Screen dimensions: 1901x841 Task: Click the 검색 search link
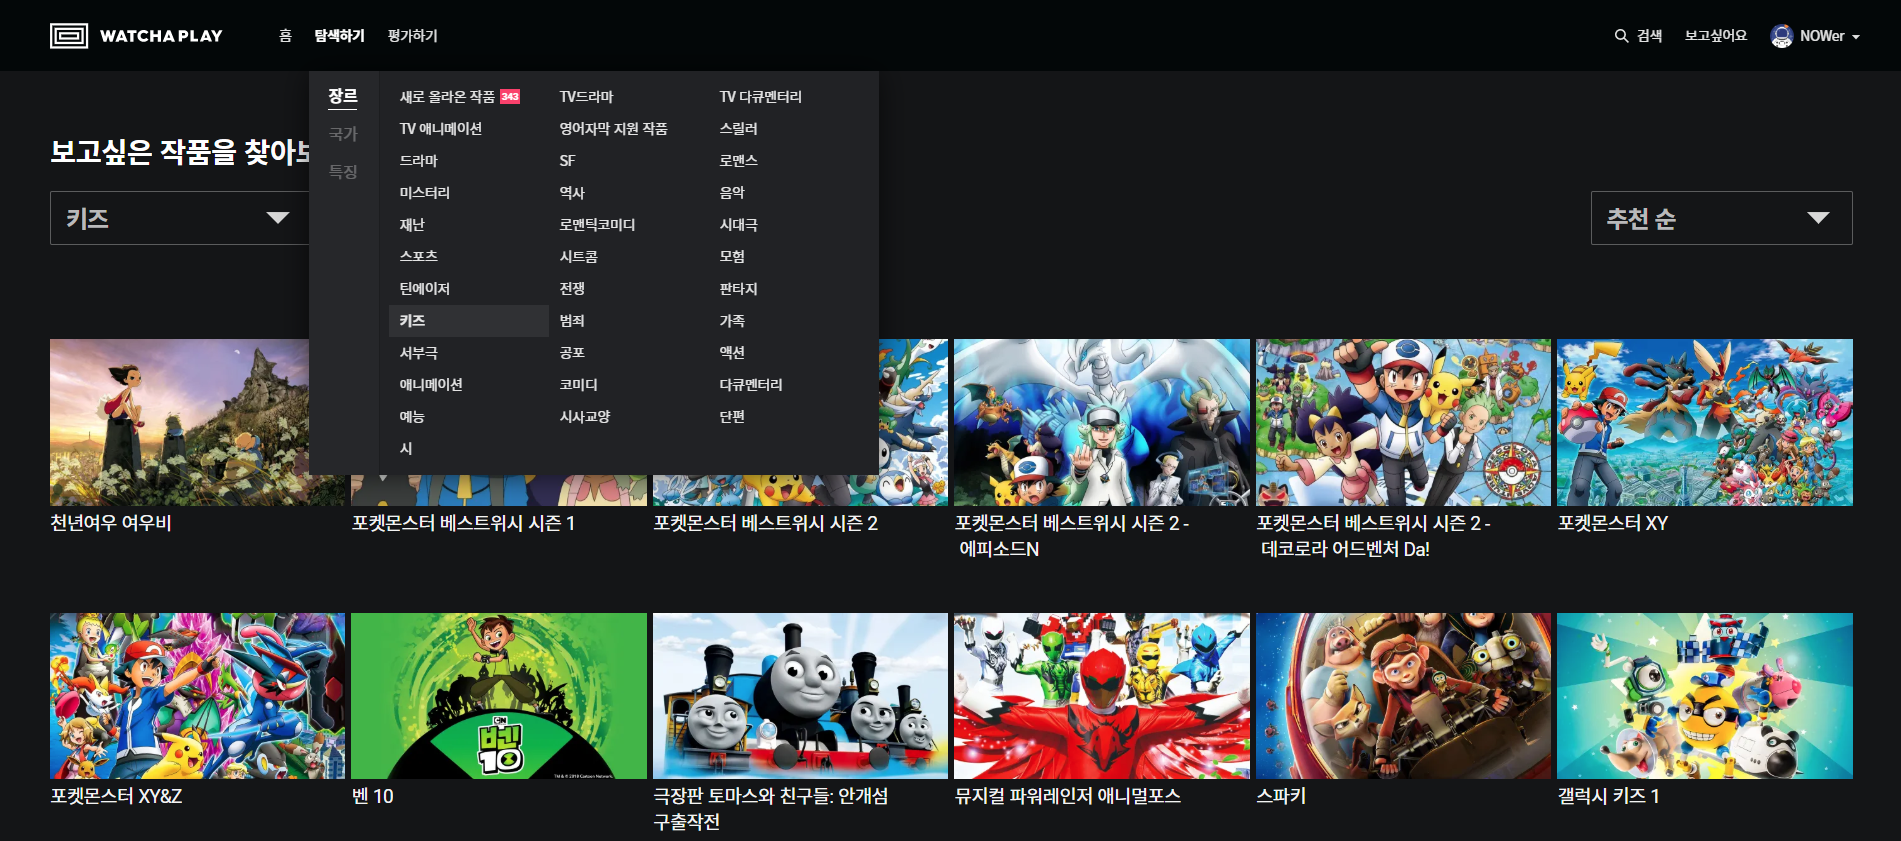[1649, 36]
